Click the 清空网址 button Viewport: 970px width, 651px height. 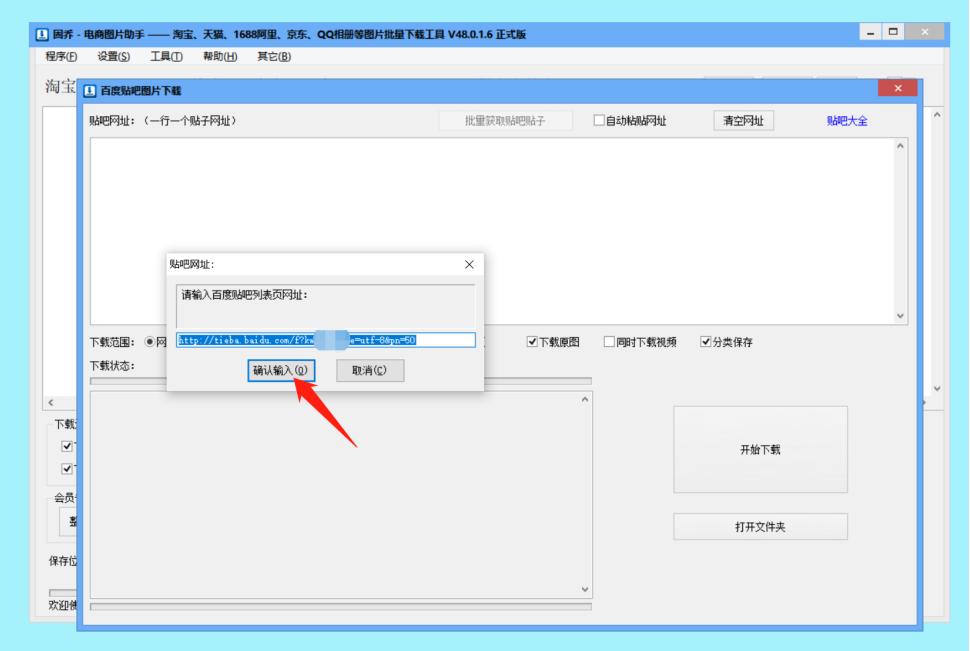point(744,121)
